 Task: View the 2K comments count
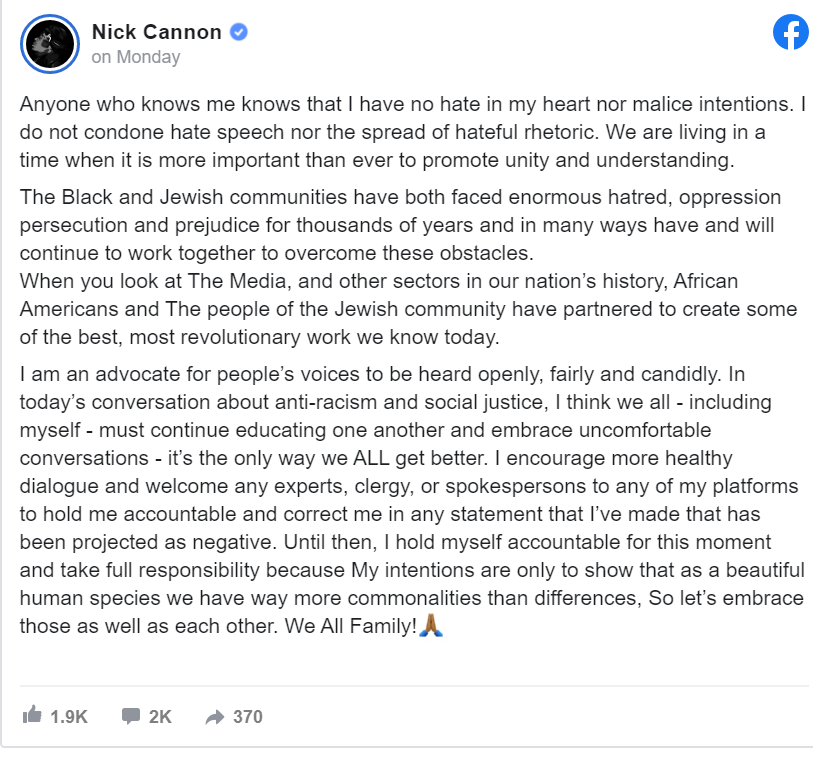(x=160, y=717)
